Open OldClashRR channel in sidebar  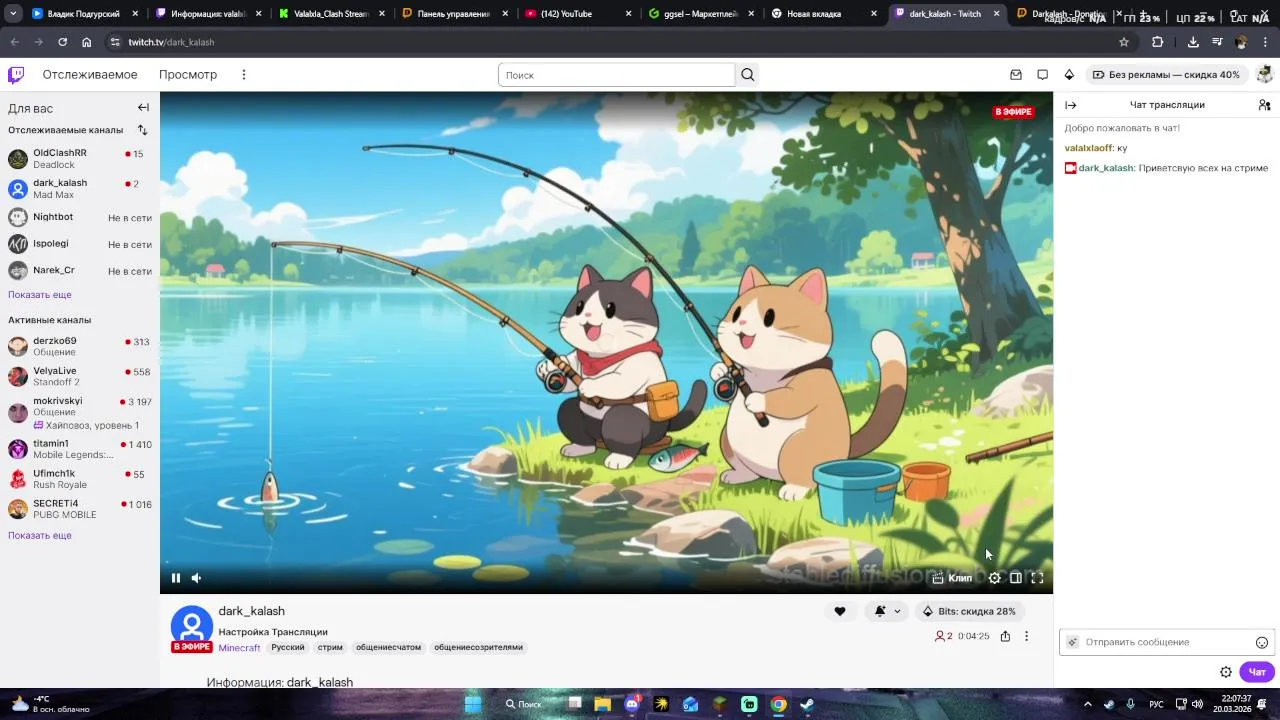(x=79, y=159)
